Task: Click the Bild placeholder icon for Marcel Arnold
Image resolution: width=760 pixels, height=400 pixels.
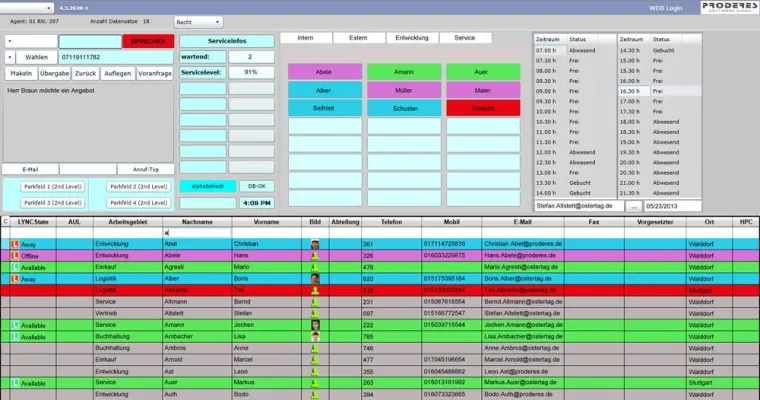Action: point(315,360)
